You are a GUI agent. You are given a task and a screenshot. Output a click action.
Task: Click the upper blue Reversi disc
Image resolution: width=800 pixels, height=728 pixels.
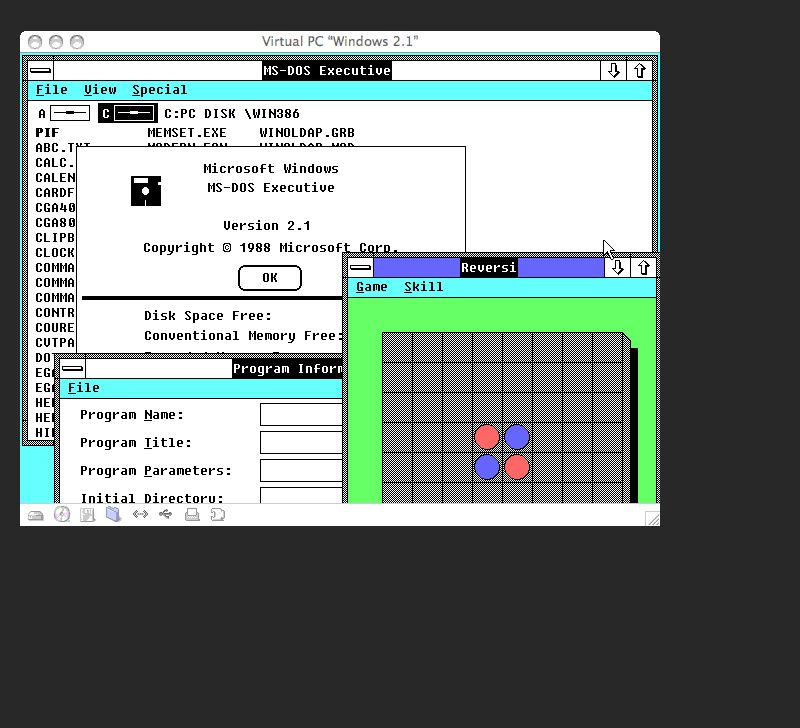517,437
